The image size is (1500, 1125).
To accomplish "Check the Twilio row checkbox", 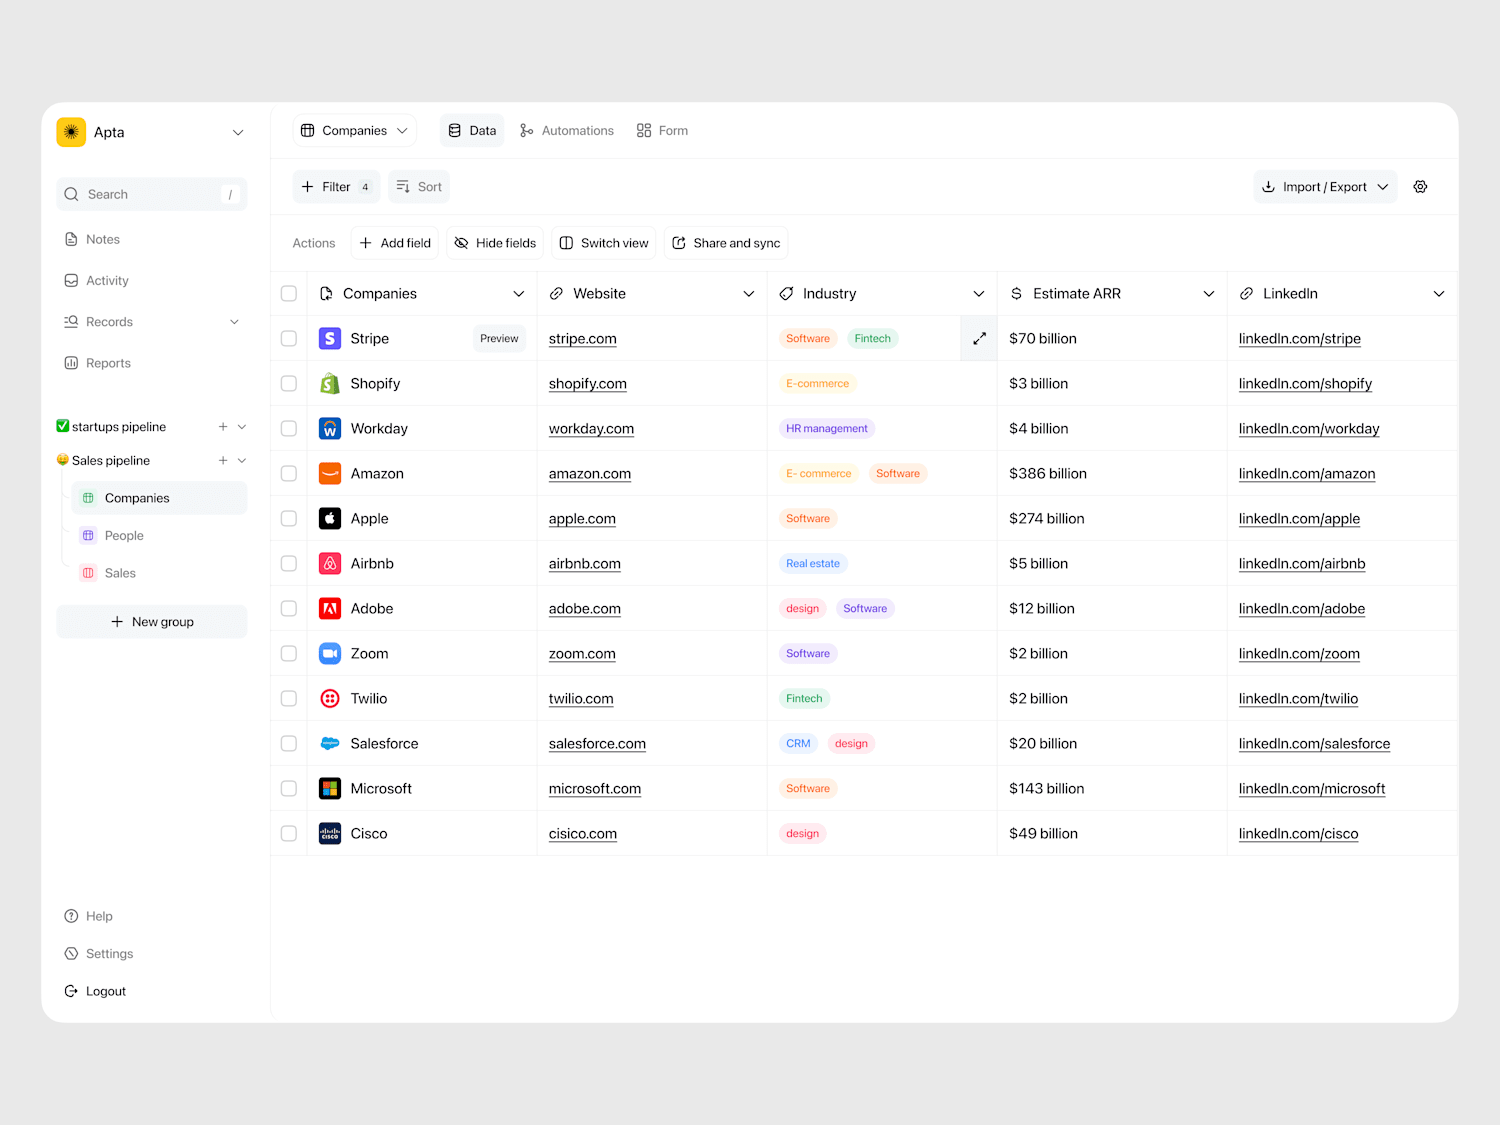I will coord(289,699).
